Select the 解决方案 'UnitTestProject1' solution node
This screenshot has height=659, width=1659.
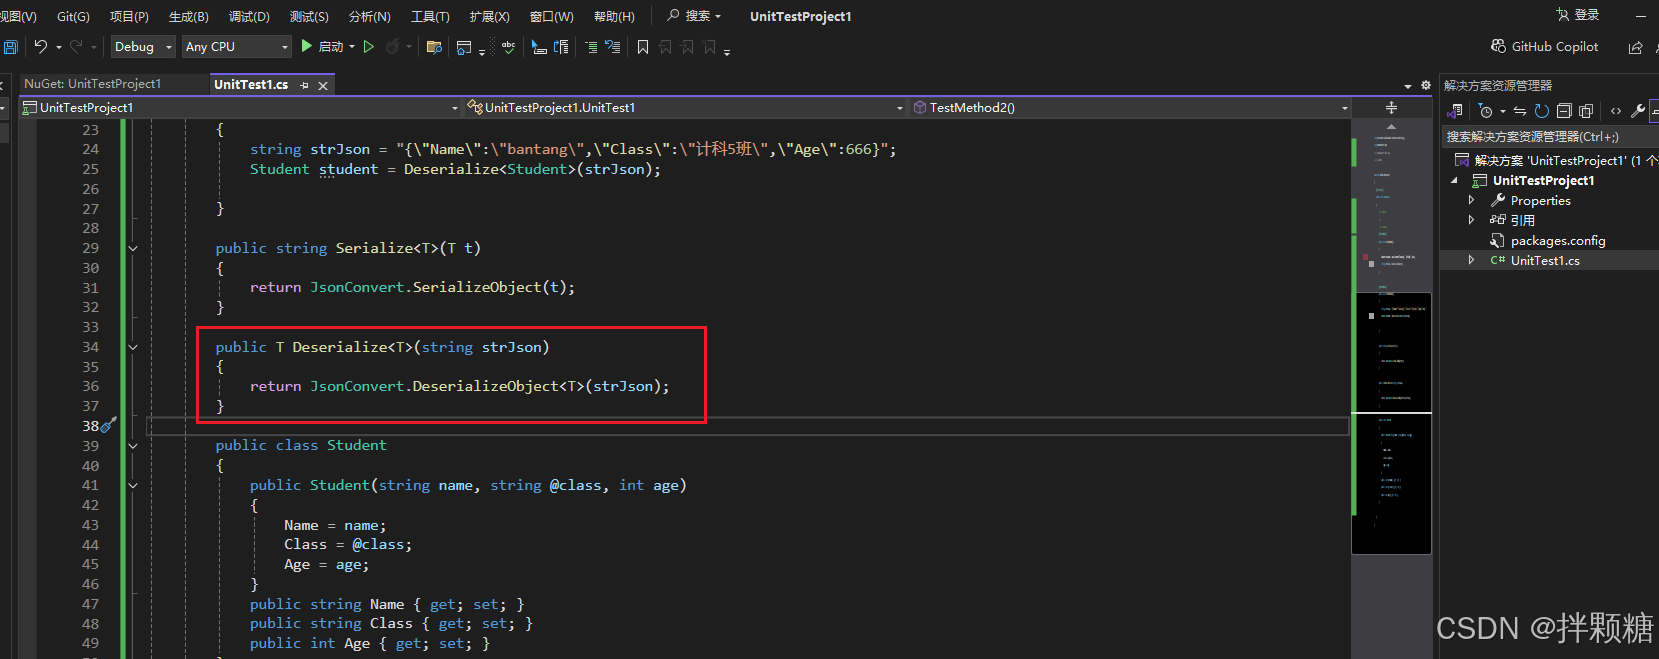point(1556,160)
